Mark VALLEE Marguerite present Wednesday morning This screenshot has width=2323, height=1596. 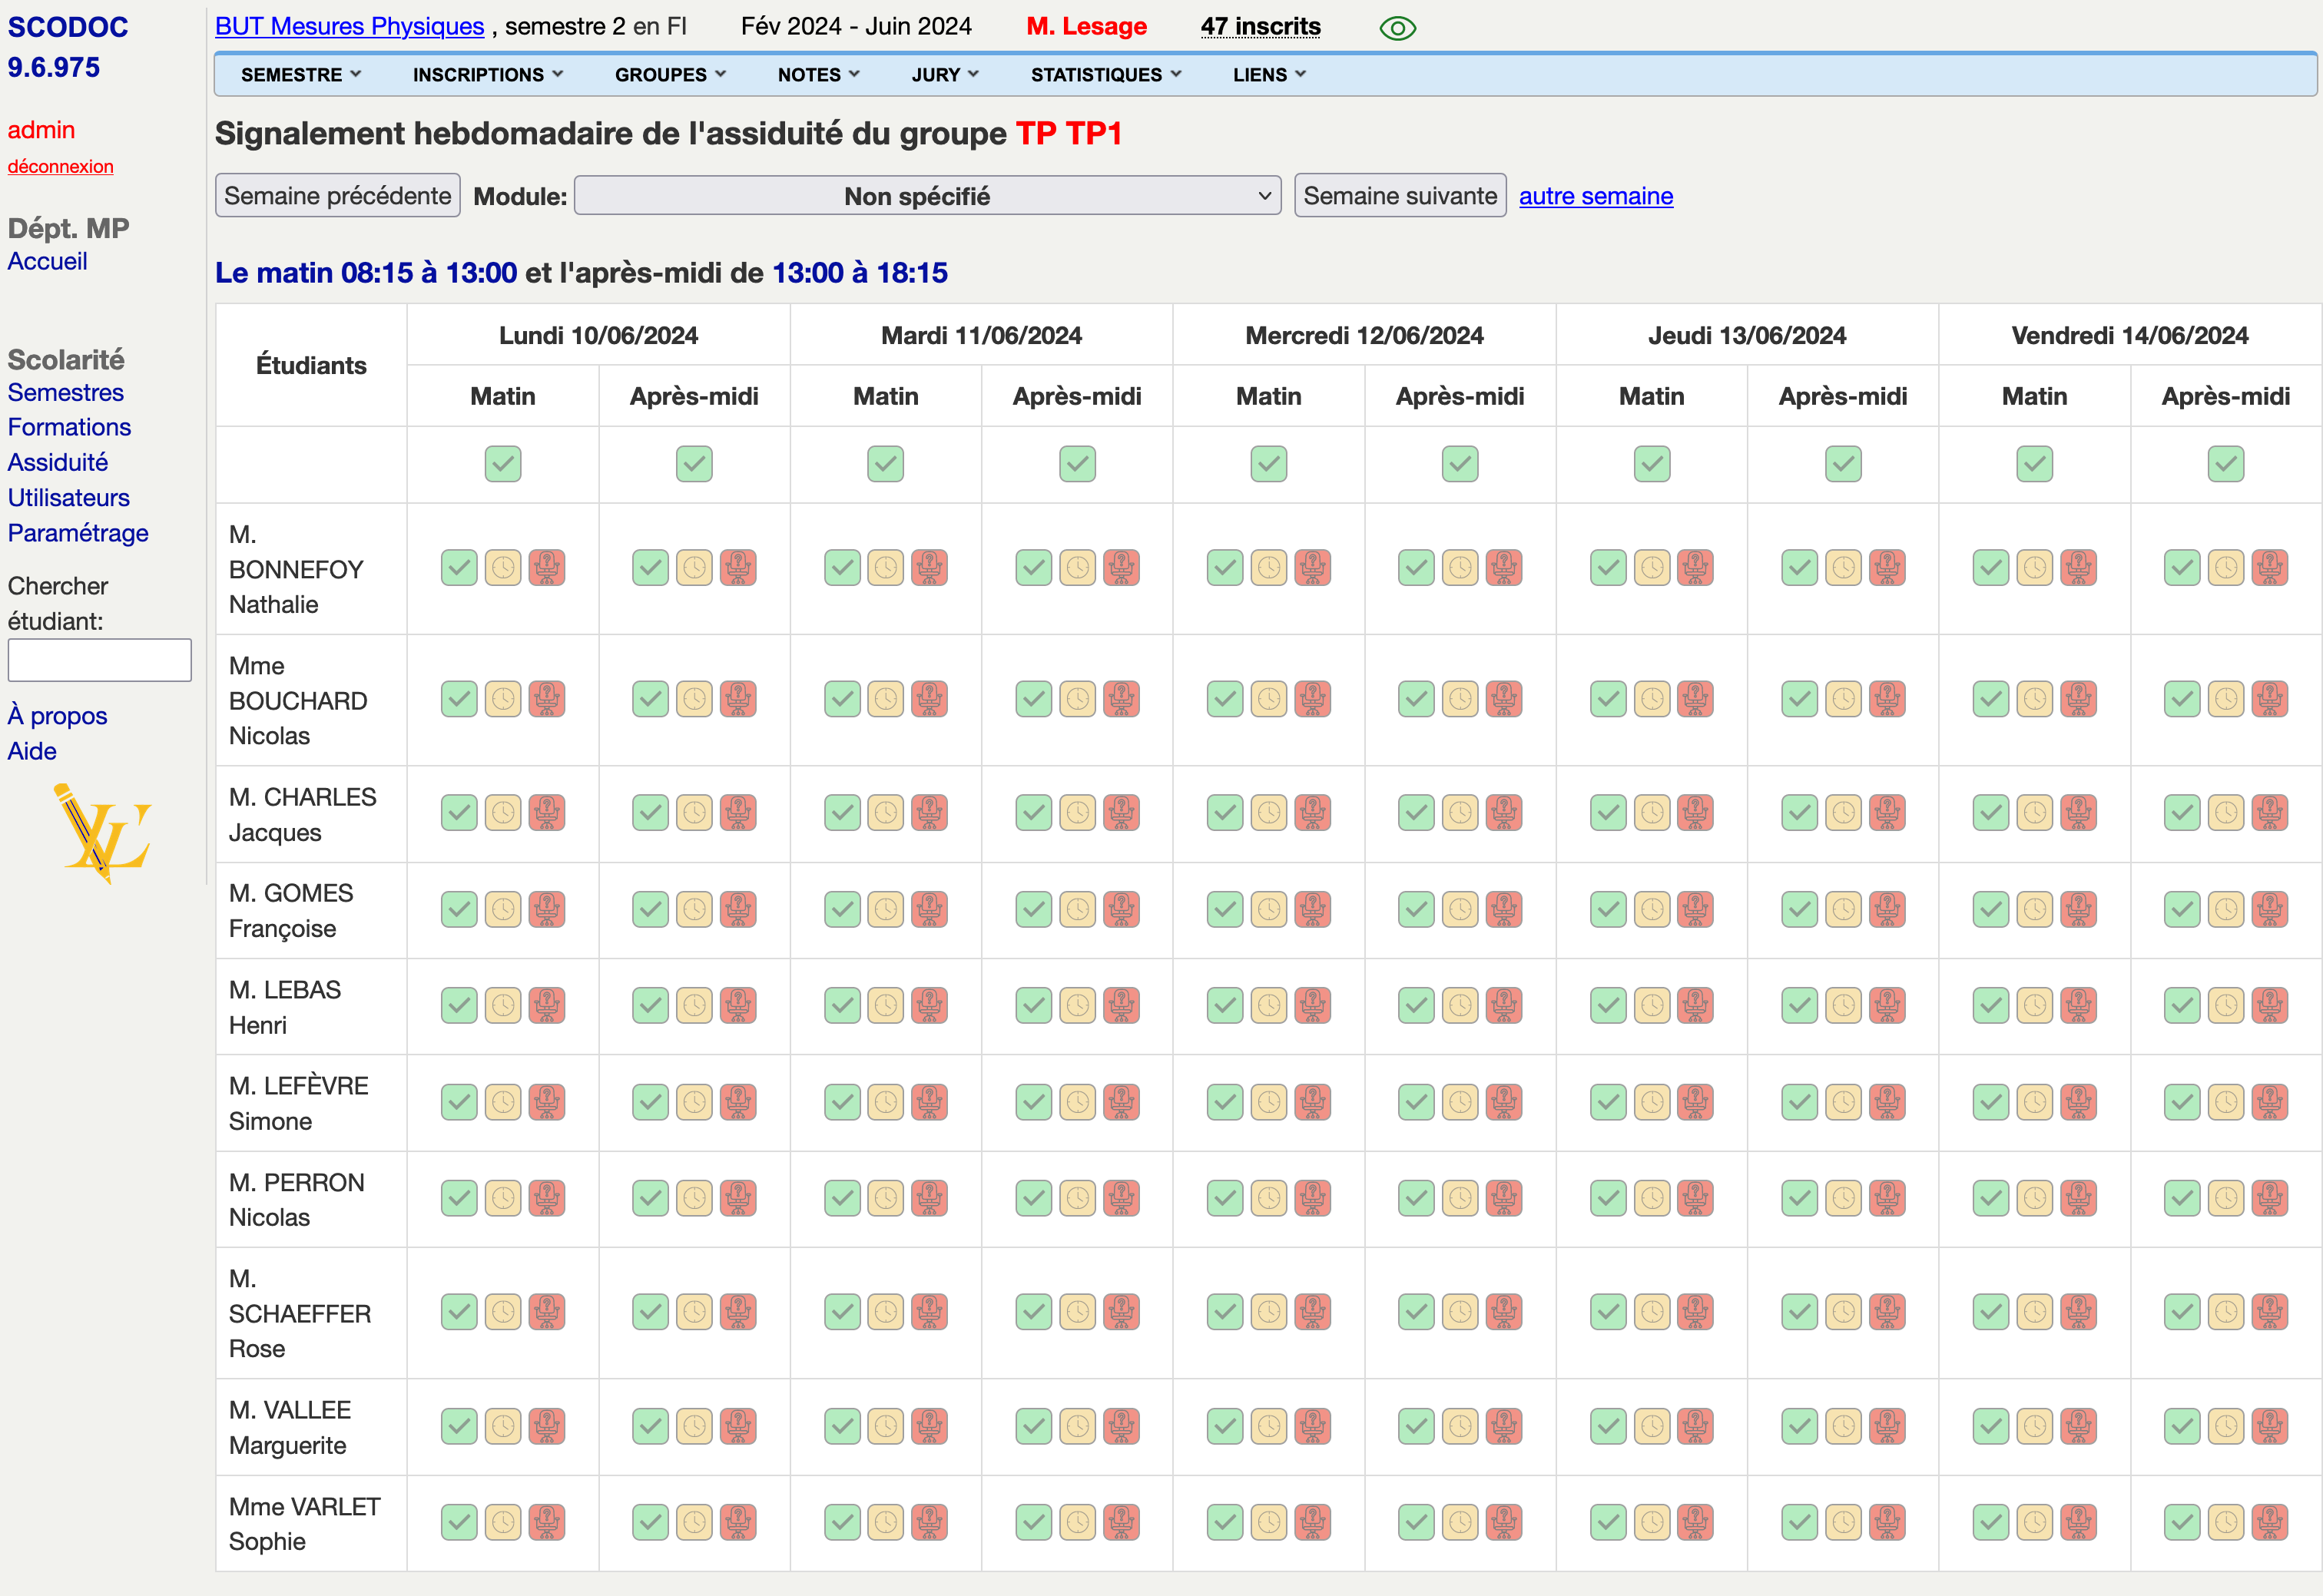click(x=1225, y=1426)
